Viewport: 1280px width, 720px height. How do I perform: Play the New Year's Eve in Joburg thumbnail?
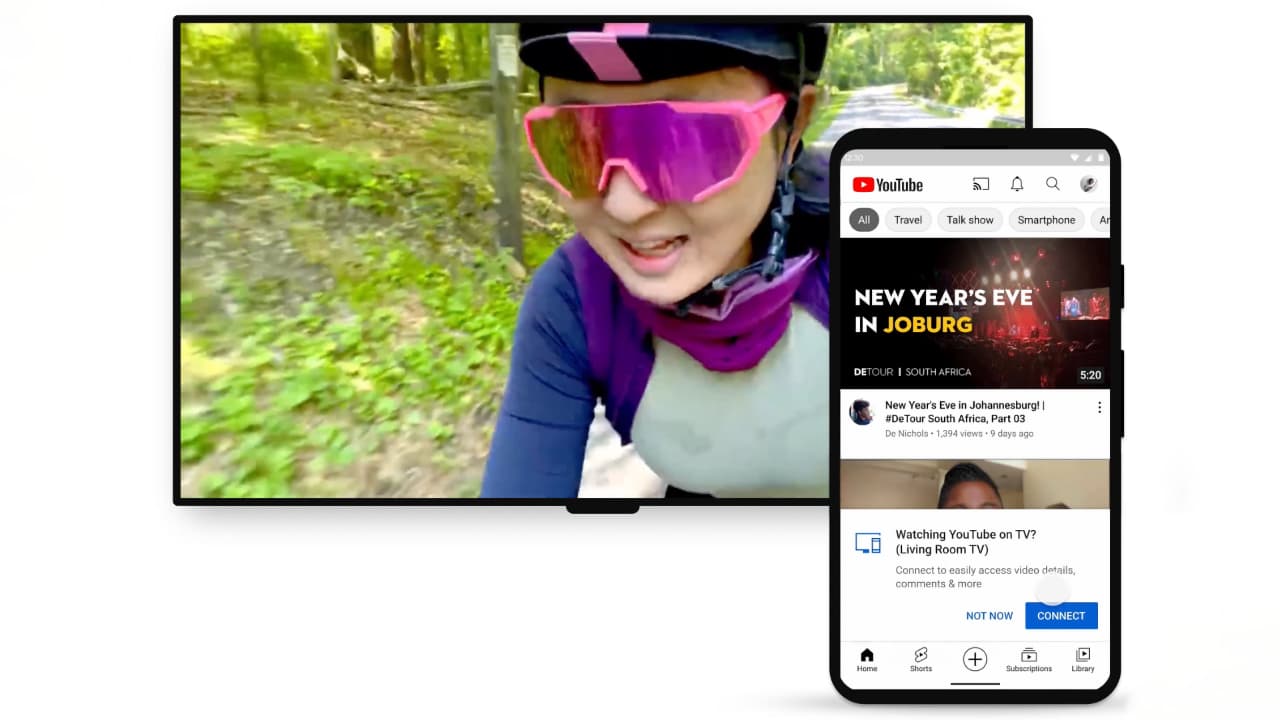[x=974, y=313]
